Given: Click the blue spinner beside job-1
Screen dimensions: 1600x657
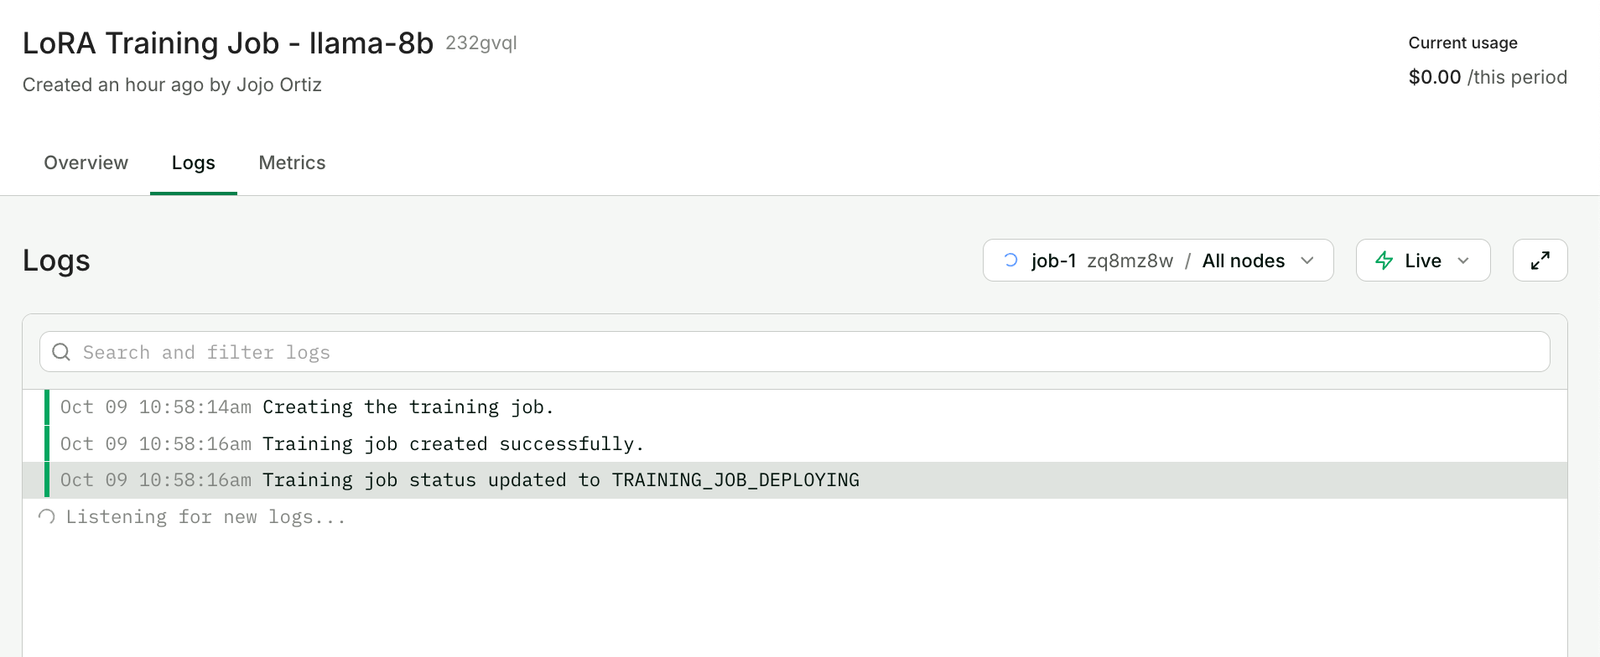Looking at the screenshot, I should coord(1011,260).
